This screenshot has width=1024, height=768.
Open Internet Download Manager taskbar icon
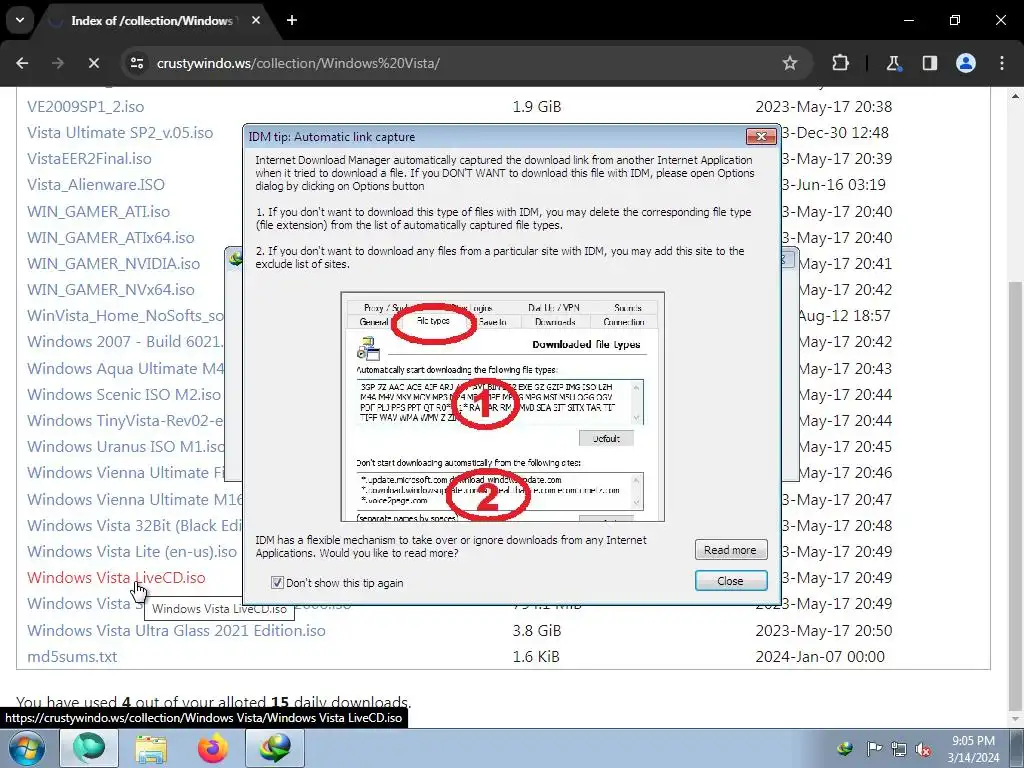tap(275, 748)
